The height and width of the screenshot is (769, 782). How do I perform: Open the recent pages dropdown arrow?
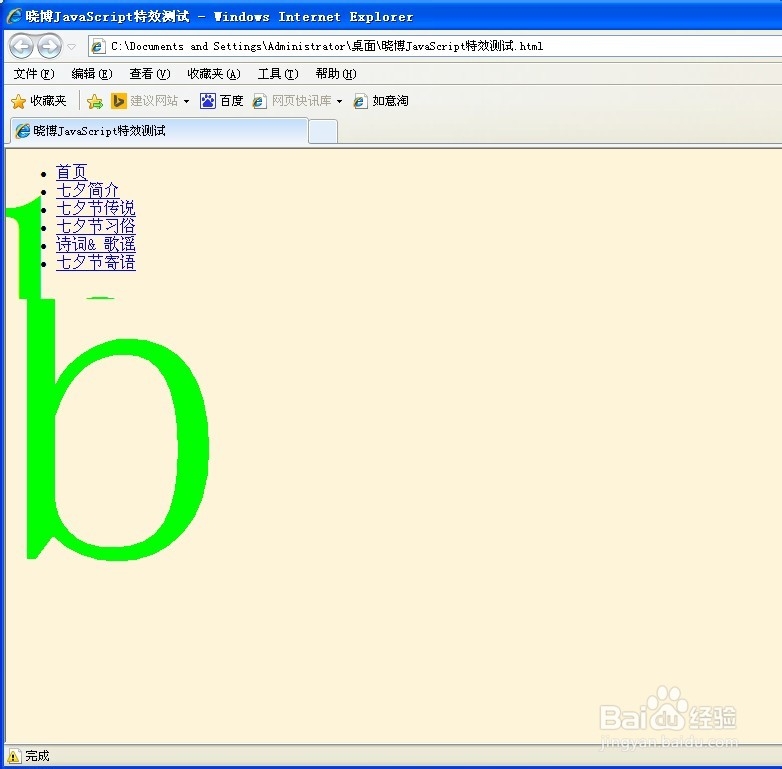[x=71, y=47]
